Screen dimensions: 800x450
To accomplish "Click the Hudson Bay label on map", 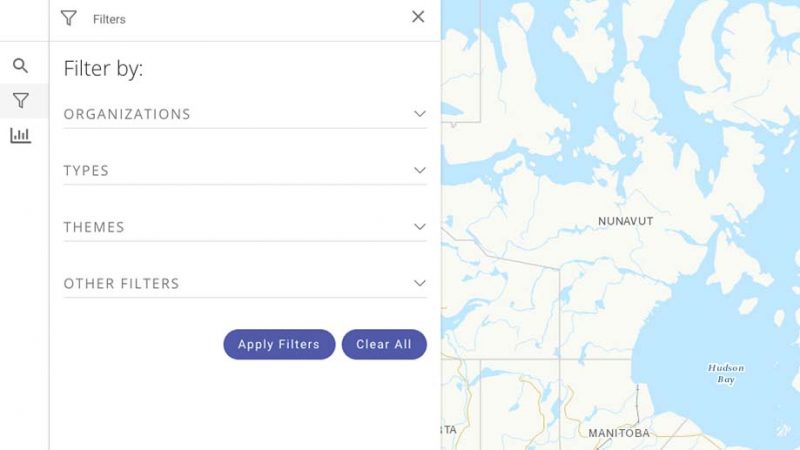I will pyautogui.click(x=726, y=374).
